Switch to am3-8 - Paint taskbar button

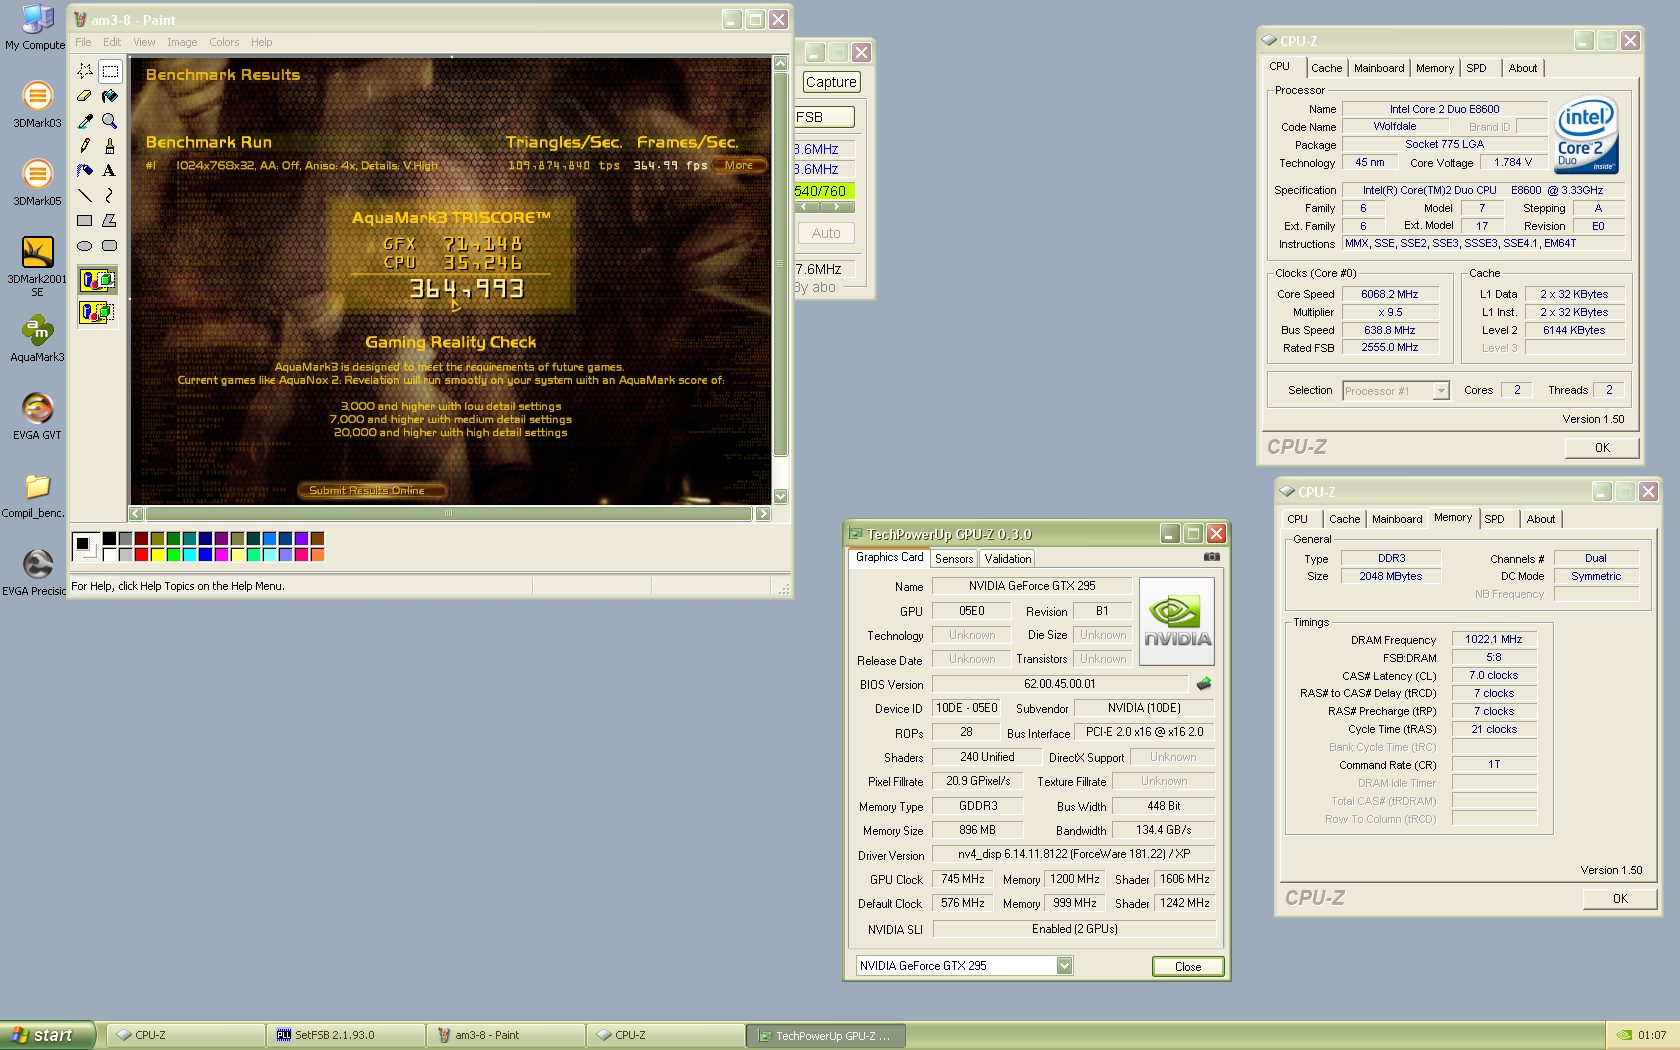click(506, 1035)
